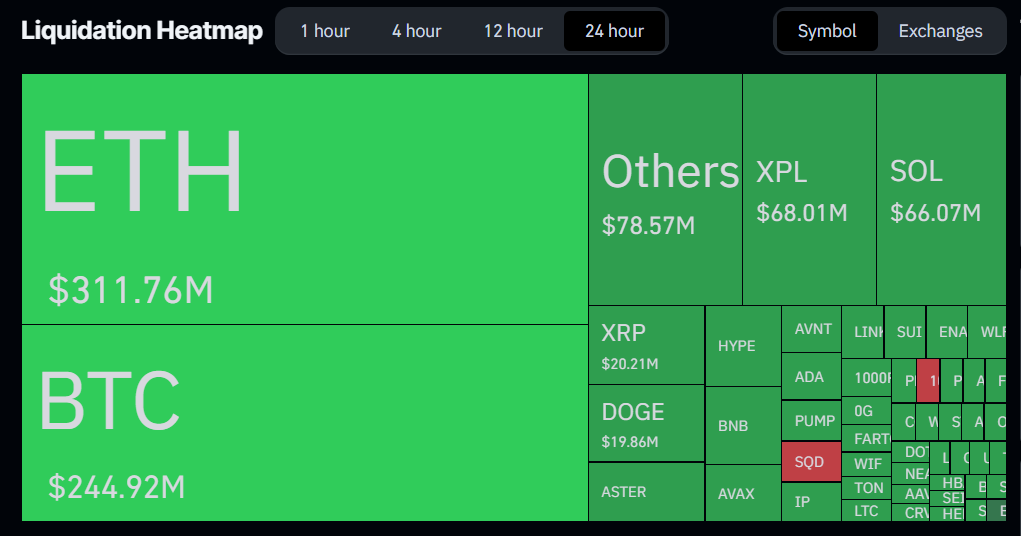This screenshot has width=1021, height=536.
Task: Select the HYPE heatmap block
Action: tap(743, 346)
